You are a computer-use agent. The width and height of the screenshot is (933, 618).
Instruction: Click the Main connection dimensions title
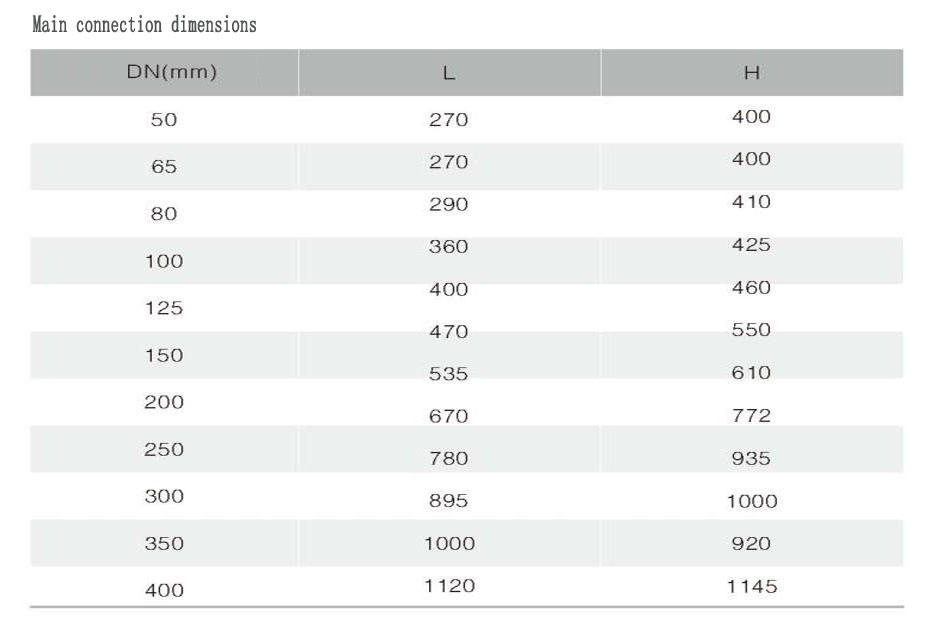[x=144, y=24]
